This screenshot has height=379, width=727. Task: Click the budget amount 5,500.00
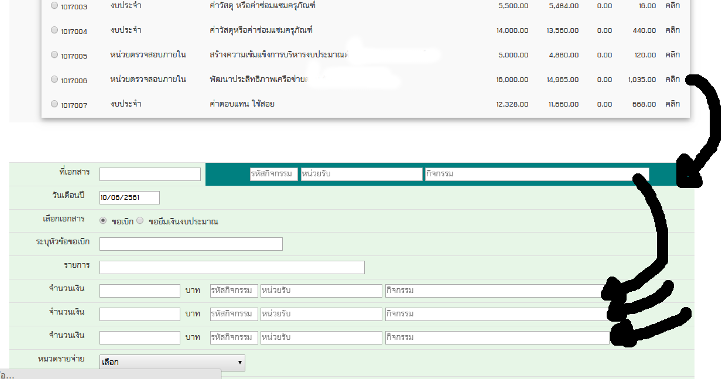coord(513,6)
